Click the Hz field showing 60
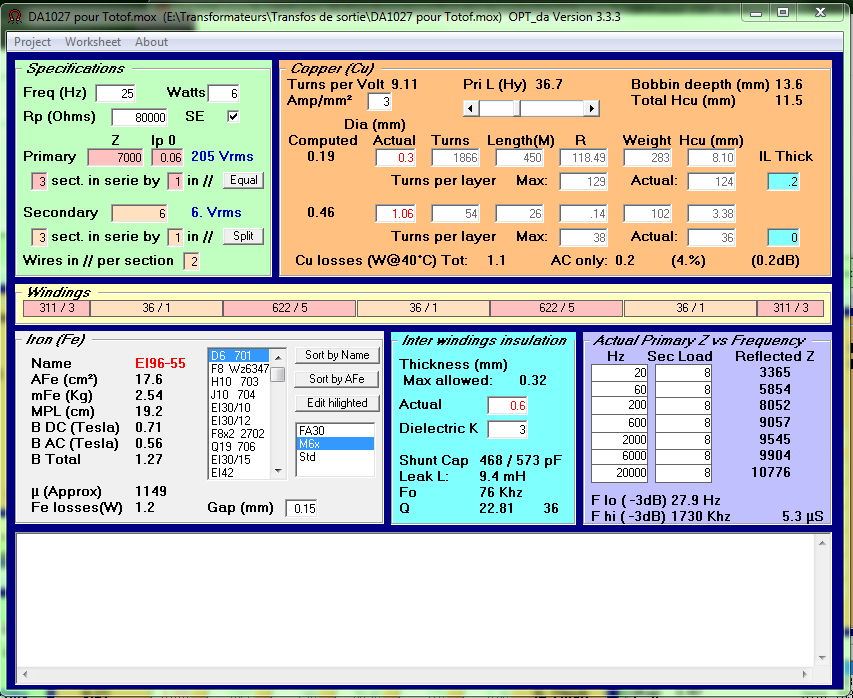Viewport: 853px width, 698px height. (620, 390)
